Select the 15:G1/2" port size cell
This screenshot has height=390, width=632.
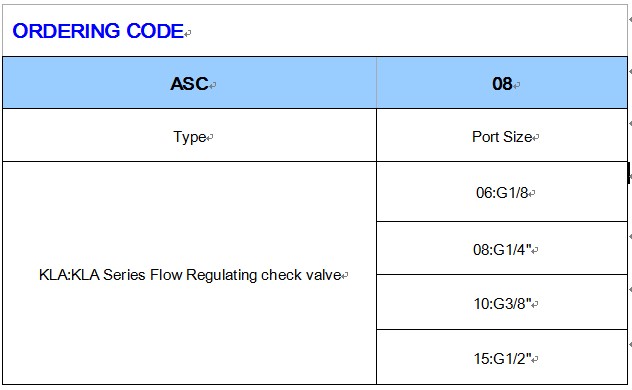click(x=502, y=357)
